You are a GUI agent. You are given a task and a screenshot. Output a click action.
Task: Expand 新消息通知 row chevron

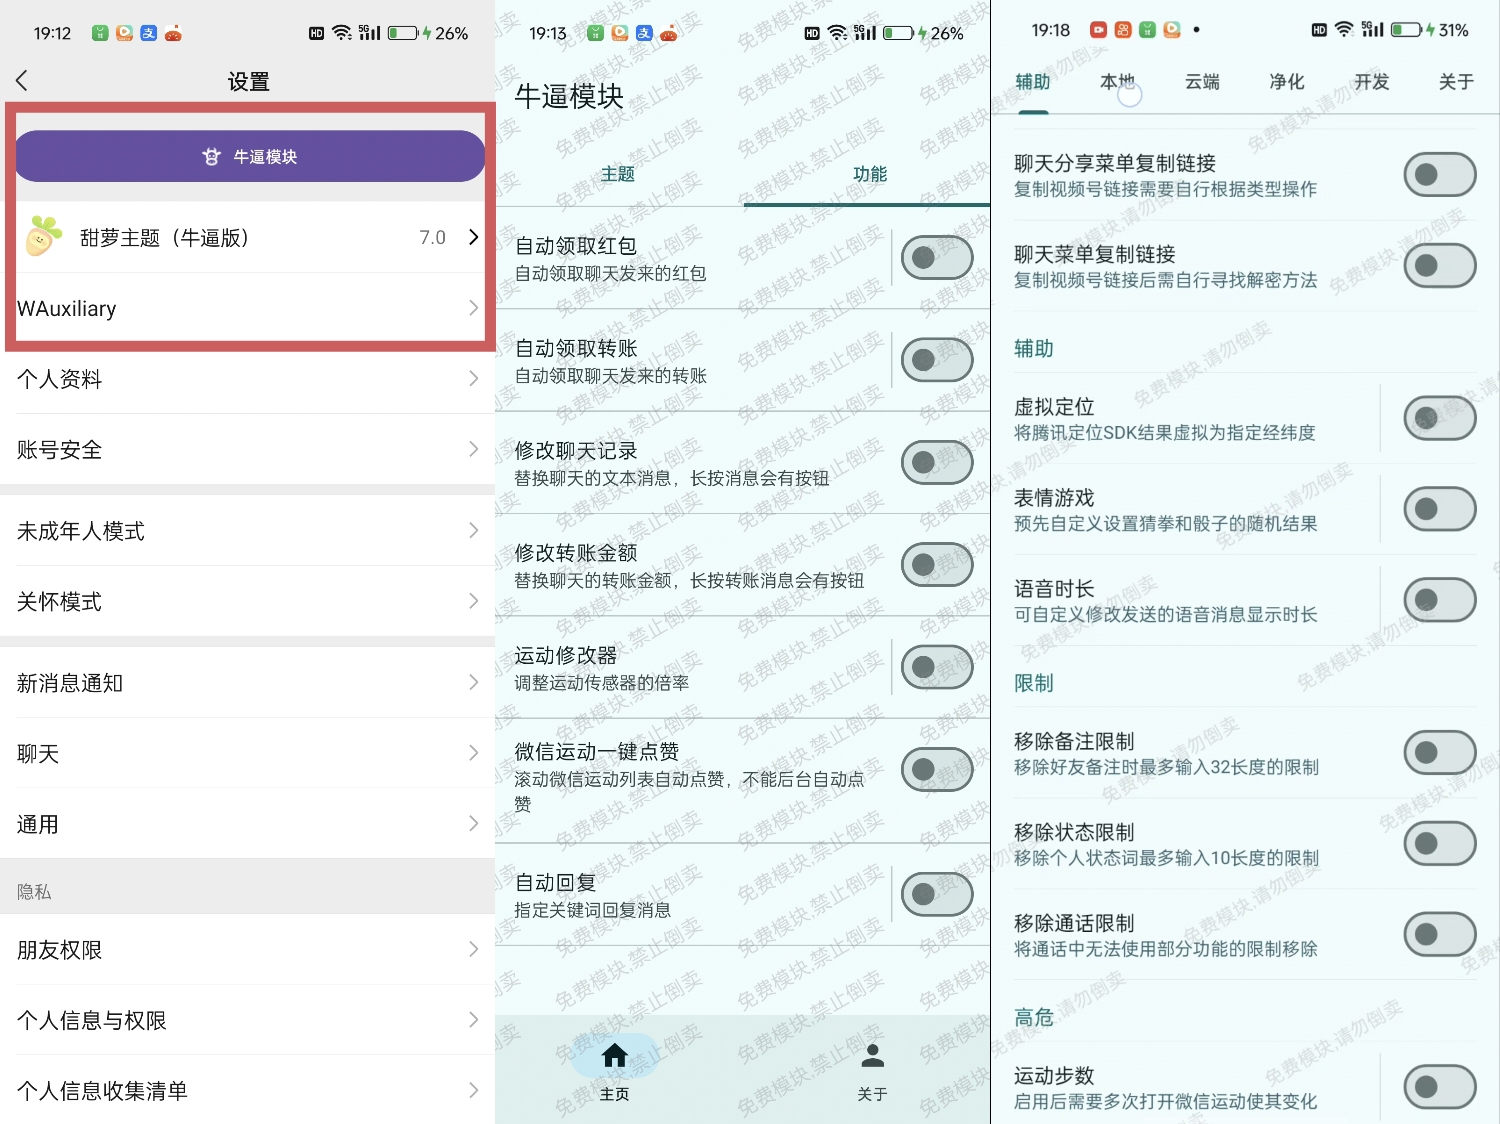pyautogui.click(x=474, y=682)
